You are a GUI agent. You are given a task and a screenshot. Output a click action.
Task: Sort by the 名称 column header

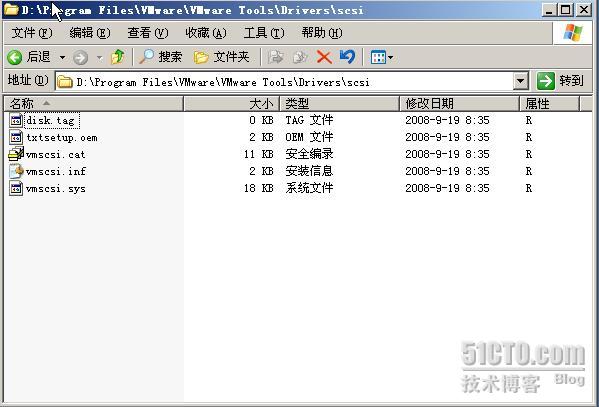pos(94,104)
